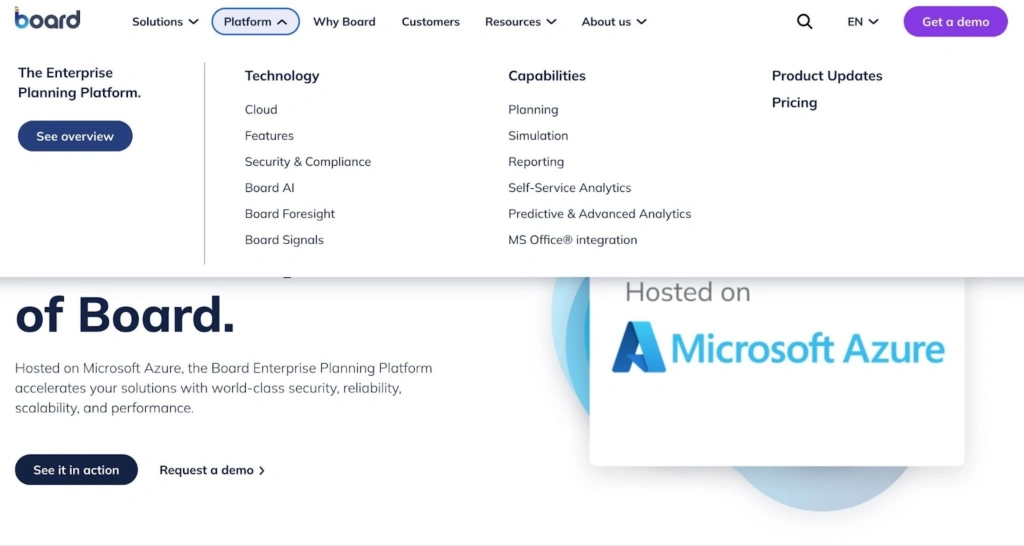
Task: Click the Board logo in header
Action: tap(47, 20)
